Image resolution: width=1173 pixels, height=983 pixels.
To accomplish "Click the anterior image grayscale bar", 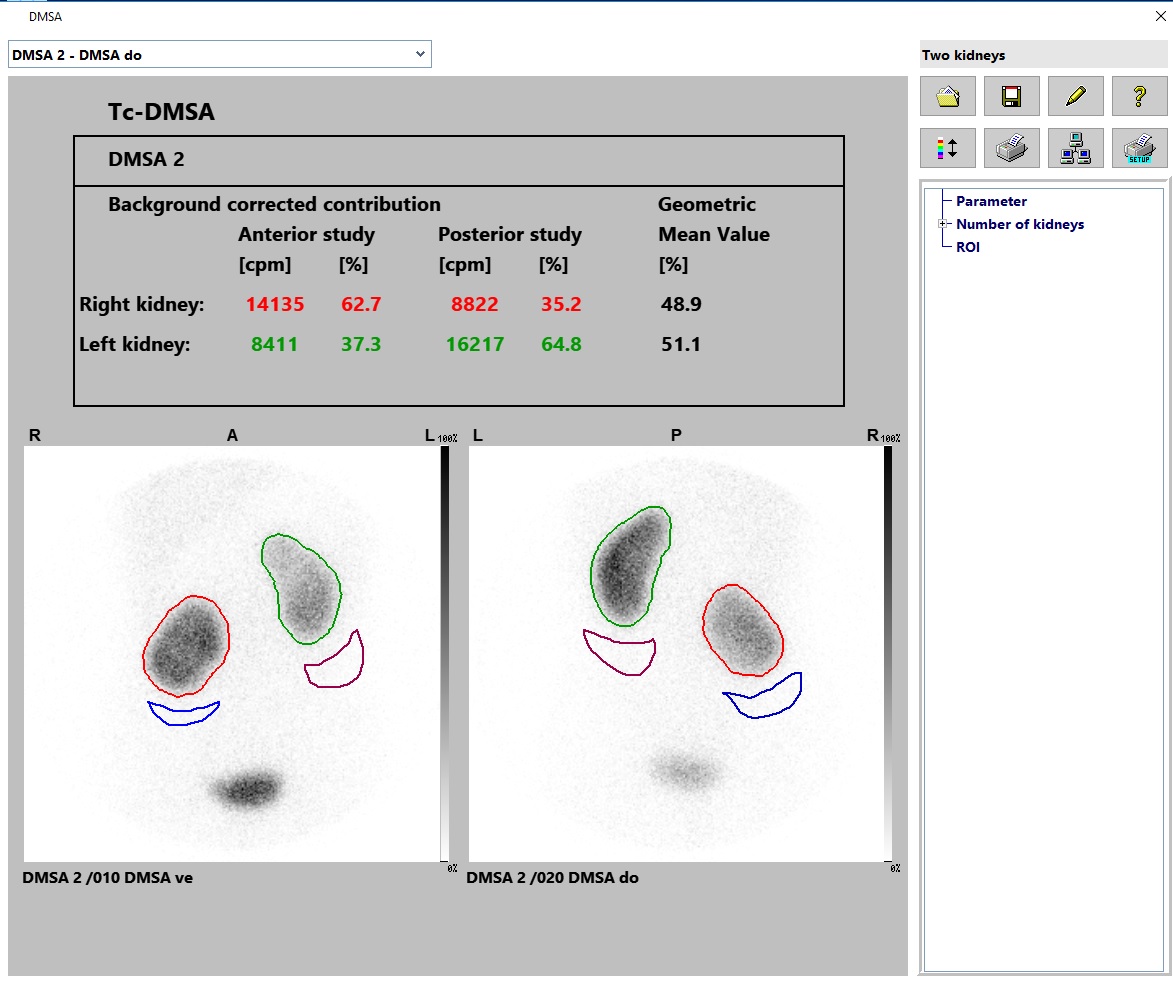I will coord(445,652).
